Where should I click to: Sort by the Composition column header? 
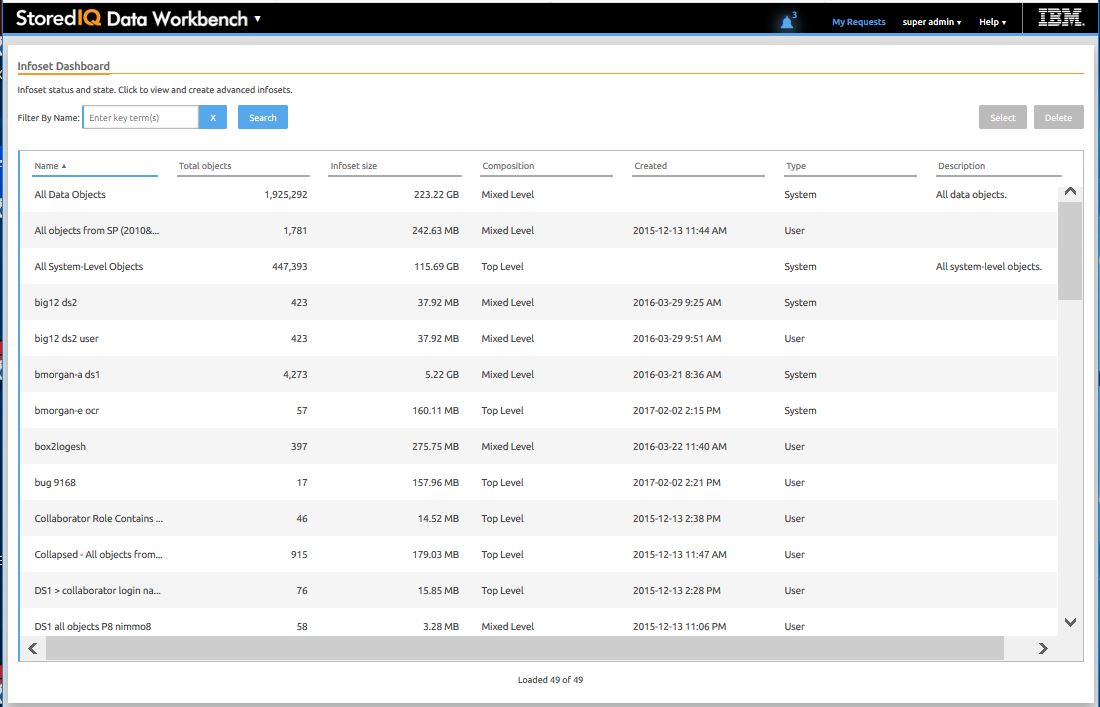[x=546, y=166]
